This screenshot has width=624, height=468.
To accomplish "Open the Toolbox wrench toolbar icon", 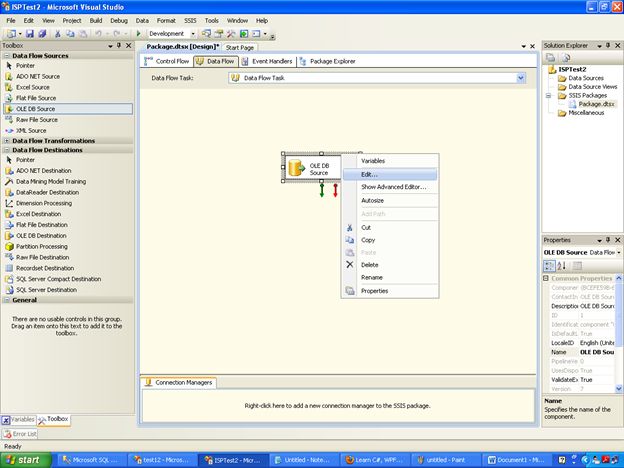I will click(231, 34).
